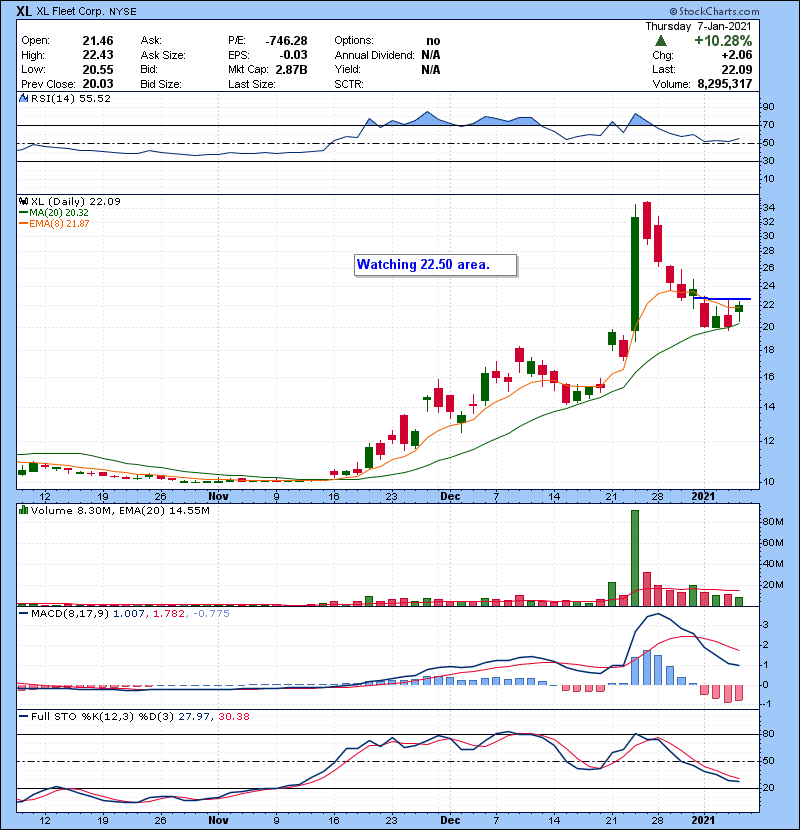
Task: Click the Watching 22.50 area. annotation box
Action: coord(435,265)
